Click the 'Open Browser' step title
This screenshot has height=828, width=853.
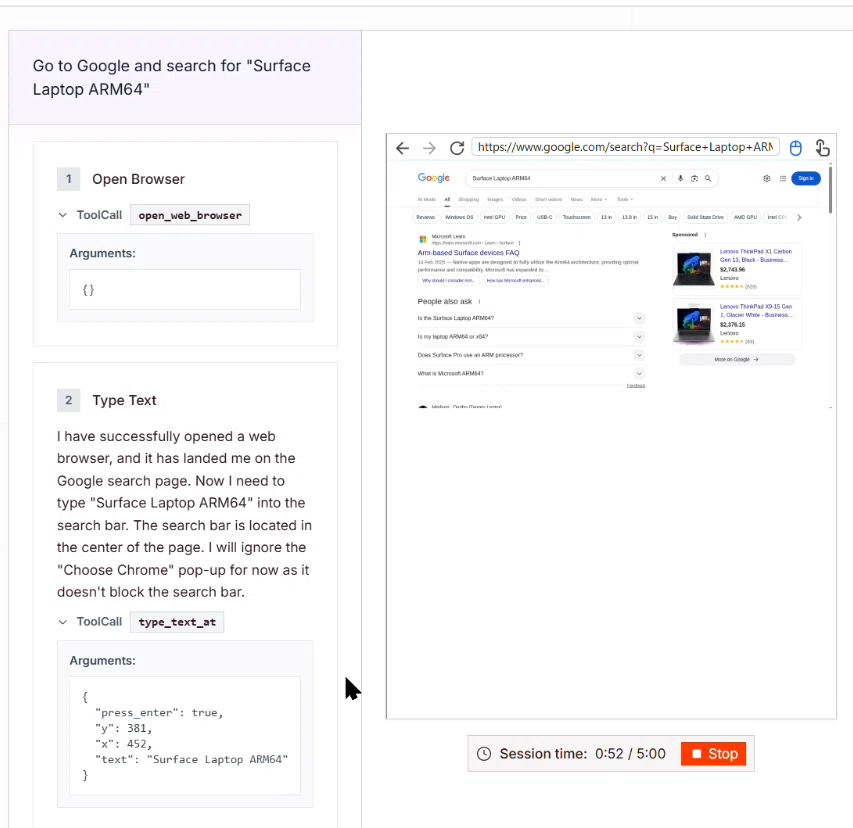click(138, 179)
